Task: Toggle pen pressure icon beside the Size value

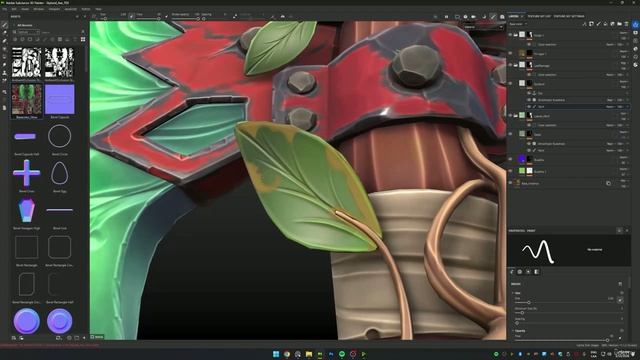Action: pyautogui.click(x=131, y=16)
